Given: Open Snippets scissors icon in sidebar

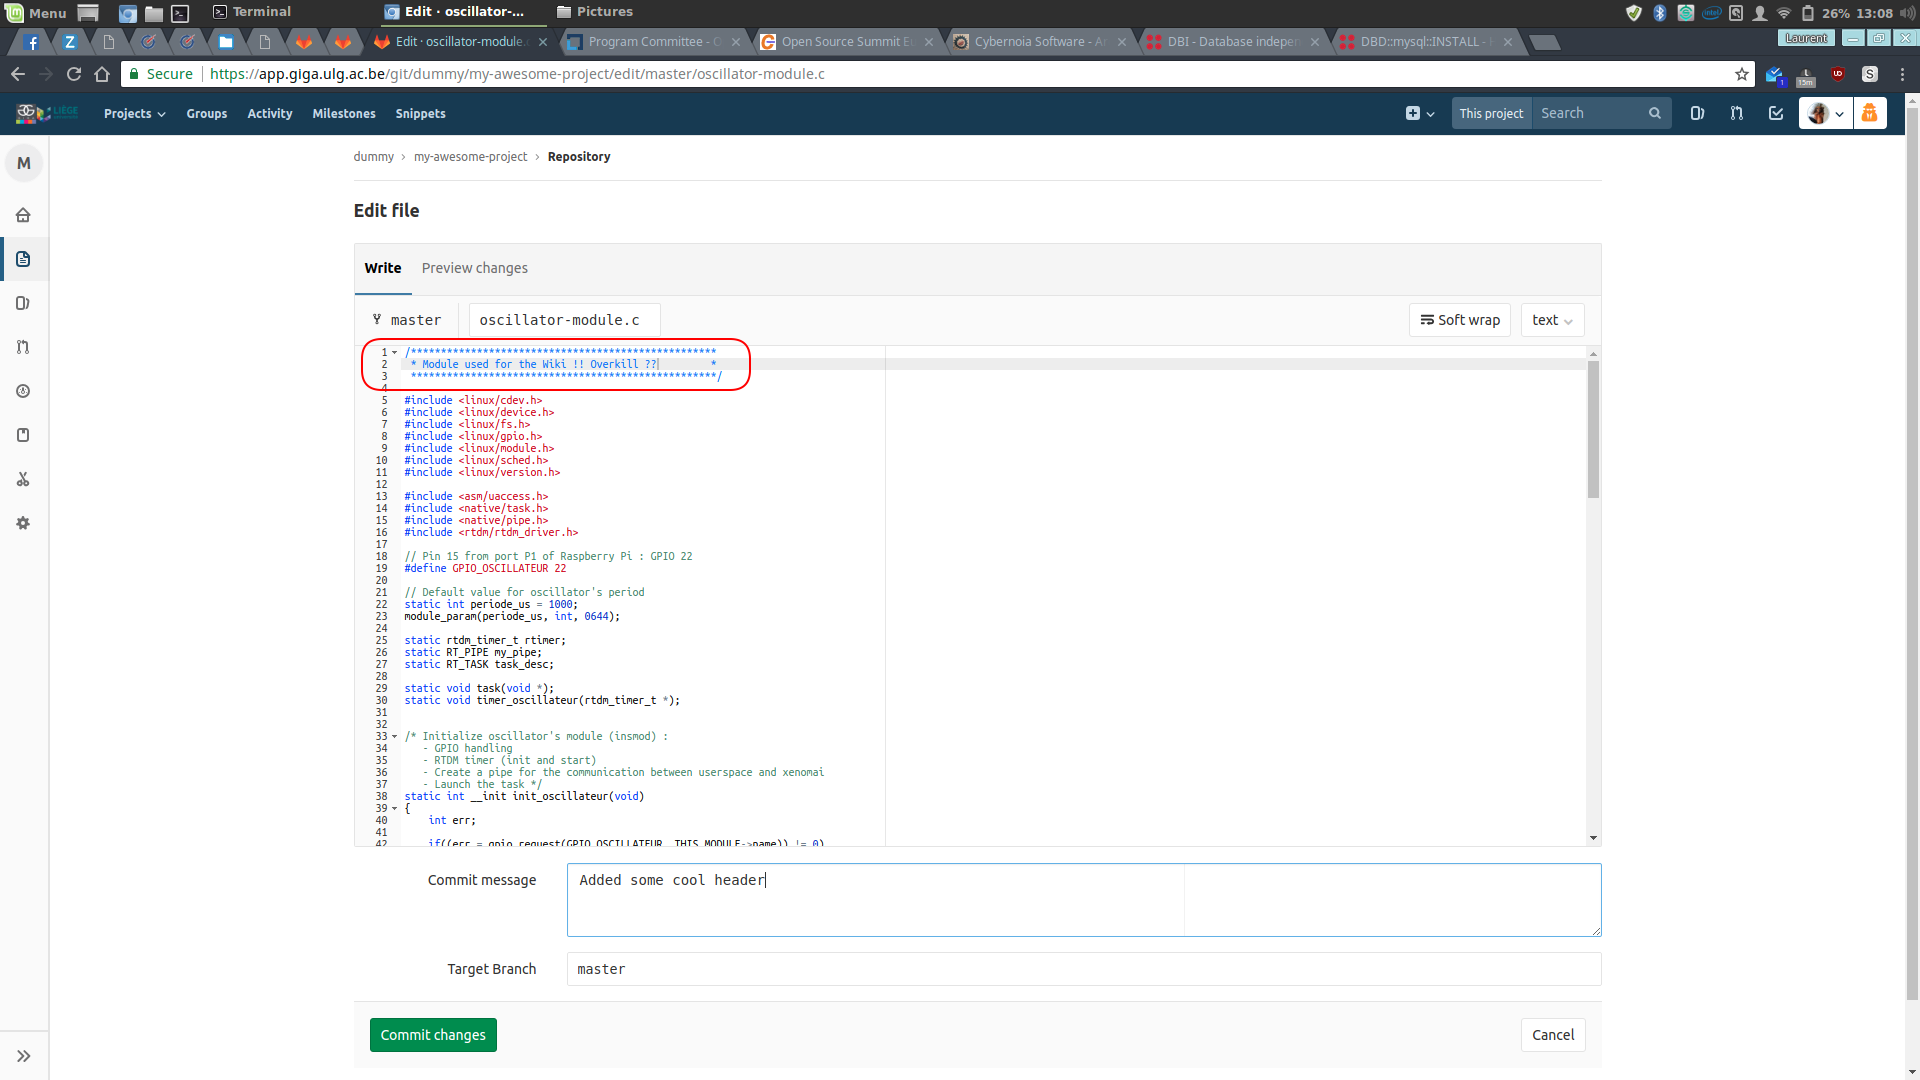Looking at the screenshot, I should coord(23,479).
